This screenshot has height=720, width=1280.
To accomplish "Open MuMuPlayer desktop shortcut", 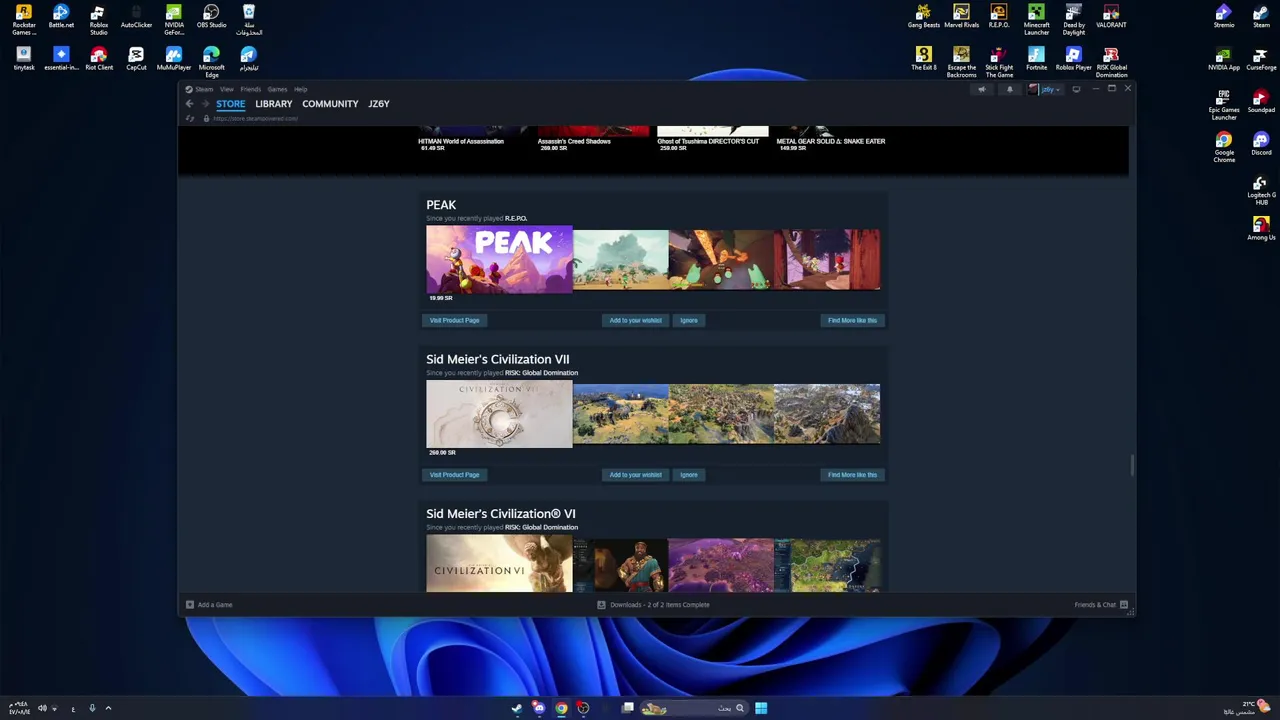I will tap(174, 59).
